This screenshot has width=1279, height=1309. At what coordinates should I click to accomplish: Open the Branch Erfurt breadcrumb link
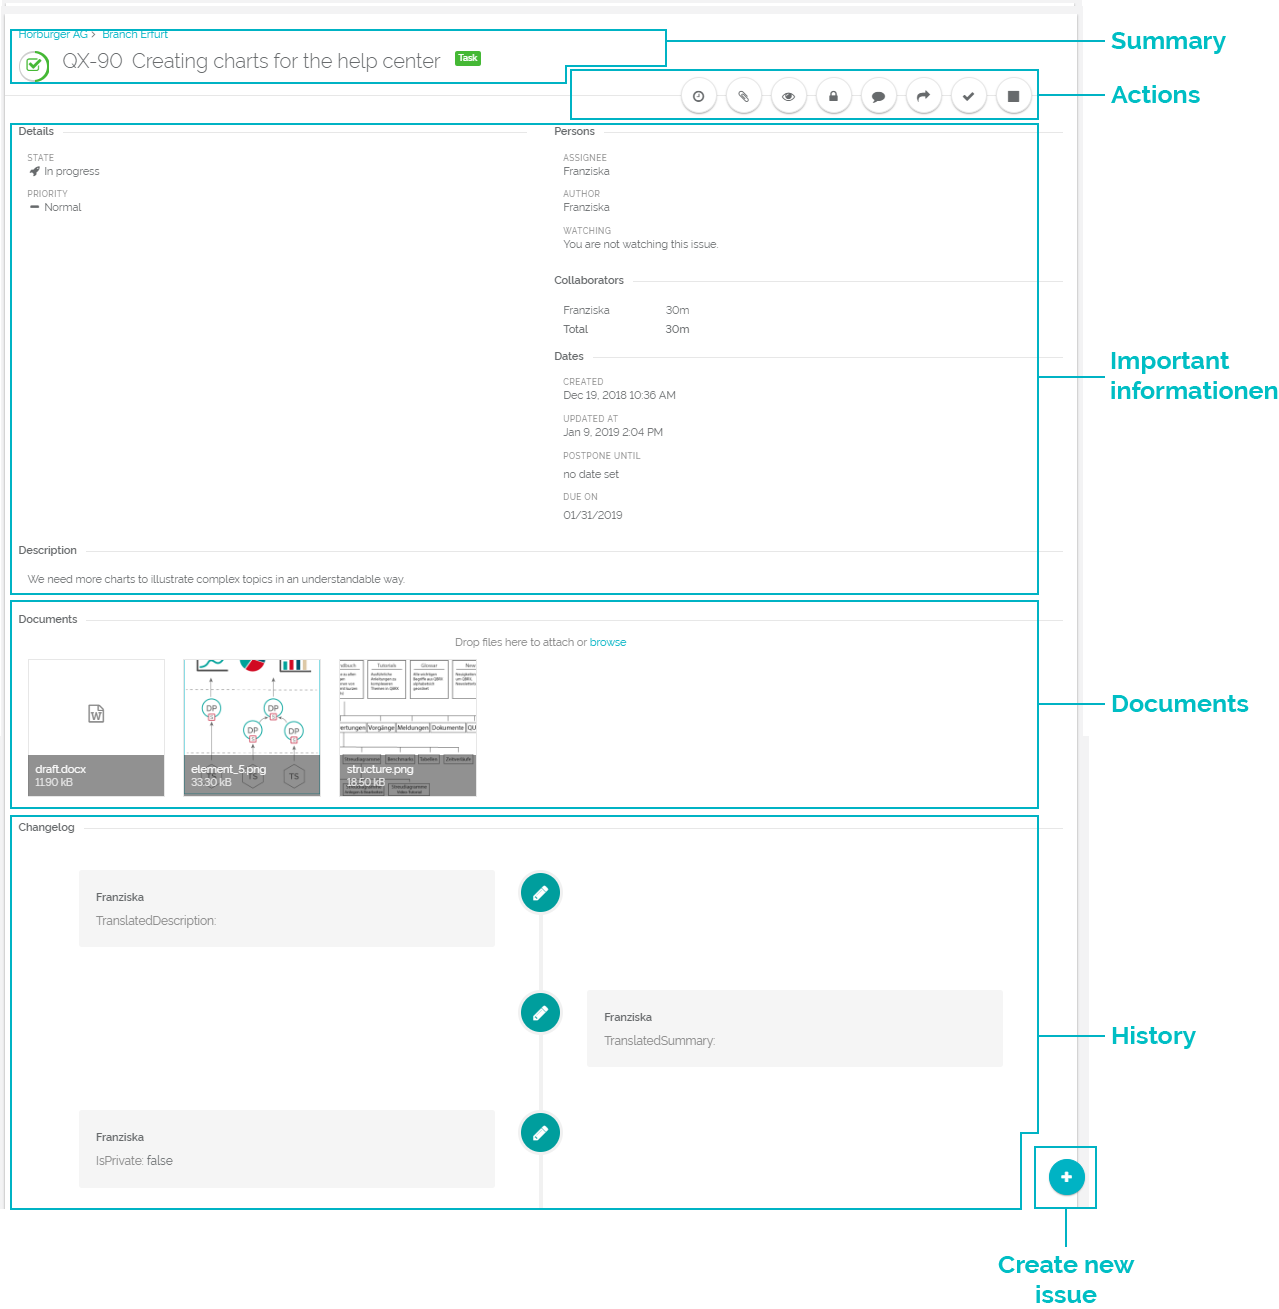pos(135,34)
